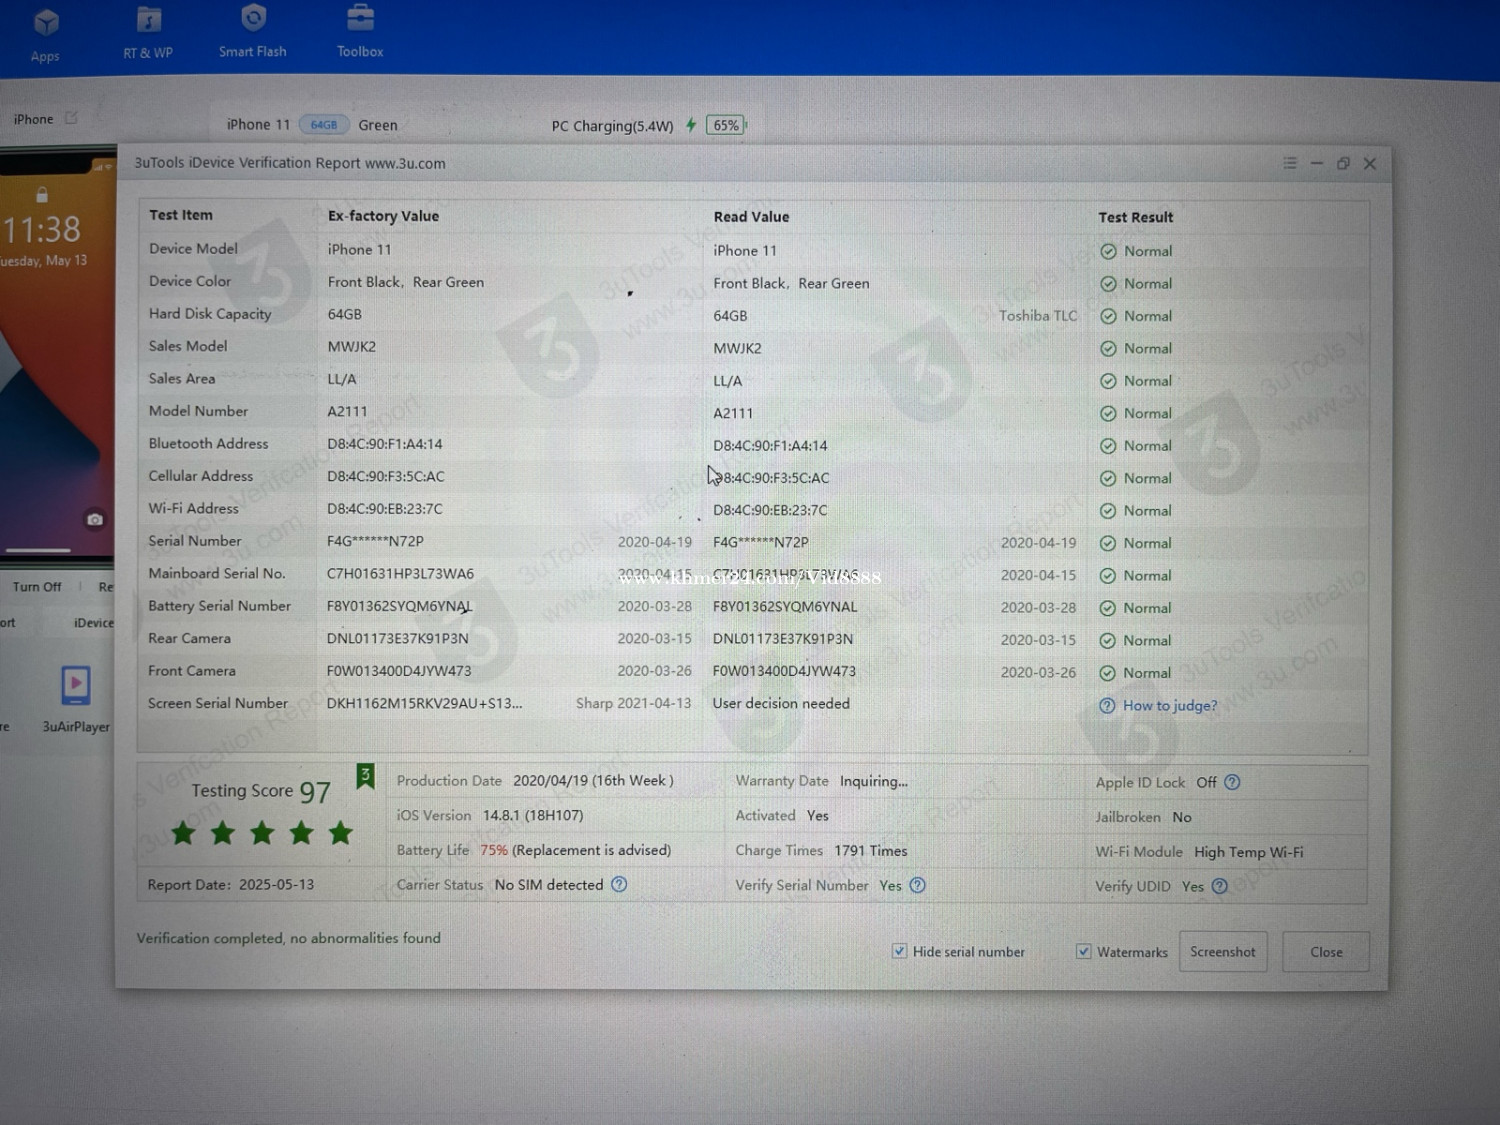Select the Sales Model row label
This screenshot has height=1125, width=1500.
tap(188, 346)
